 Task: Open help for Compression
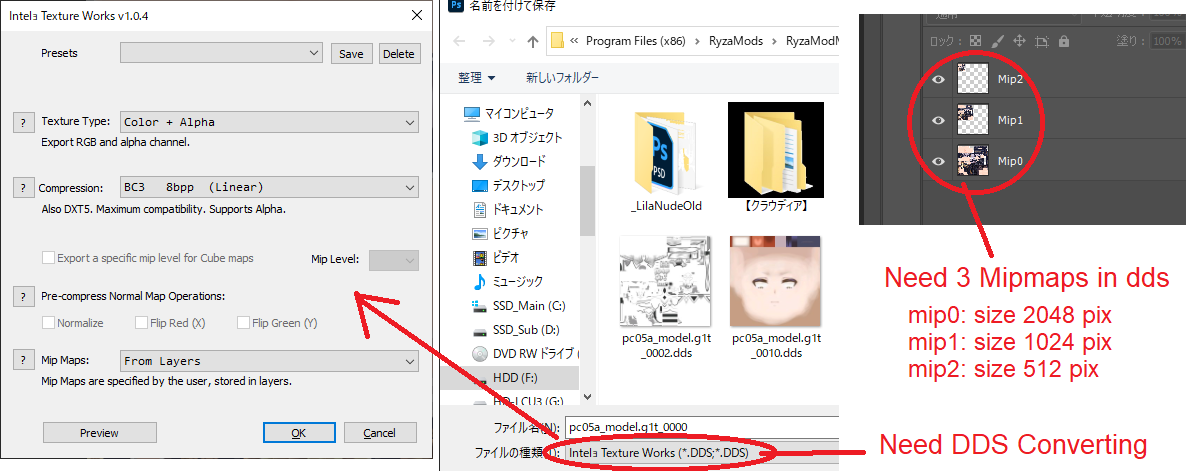click(x=23, y=188)
